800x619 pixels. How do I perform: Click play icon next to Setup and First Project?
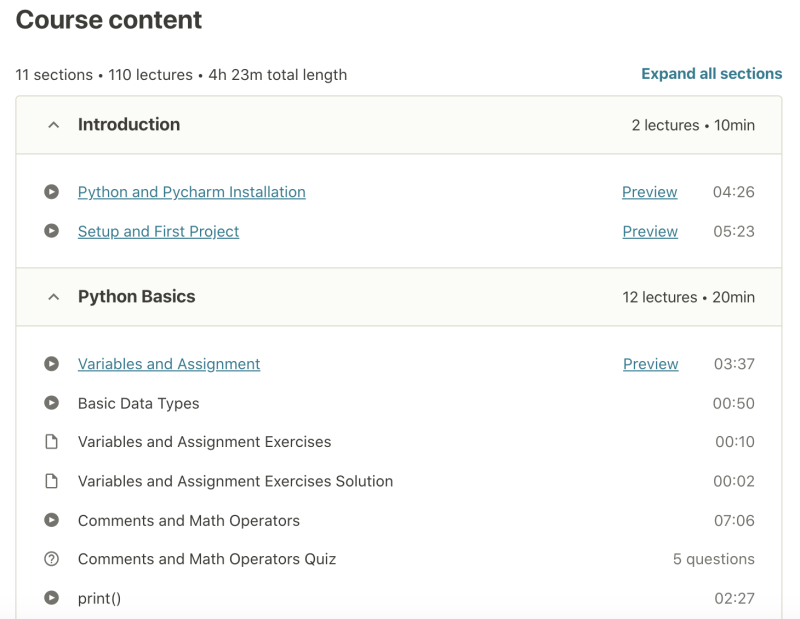pyautogui.click(x=52, y=231)
